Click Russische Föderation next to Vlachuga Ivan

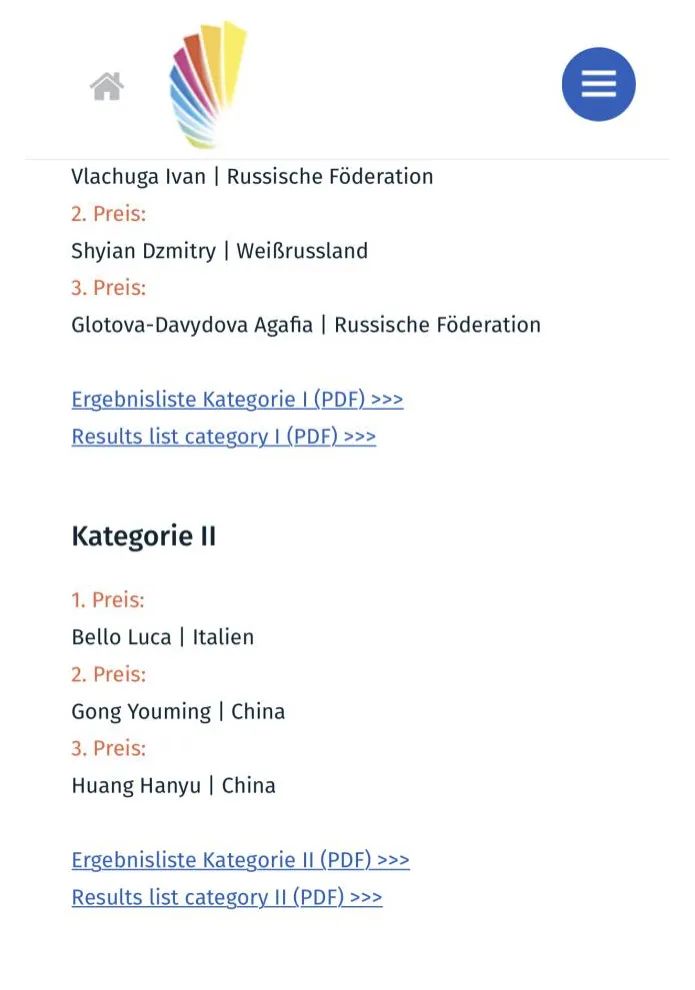tap(330, 176)
